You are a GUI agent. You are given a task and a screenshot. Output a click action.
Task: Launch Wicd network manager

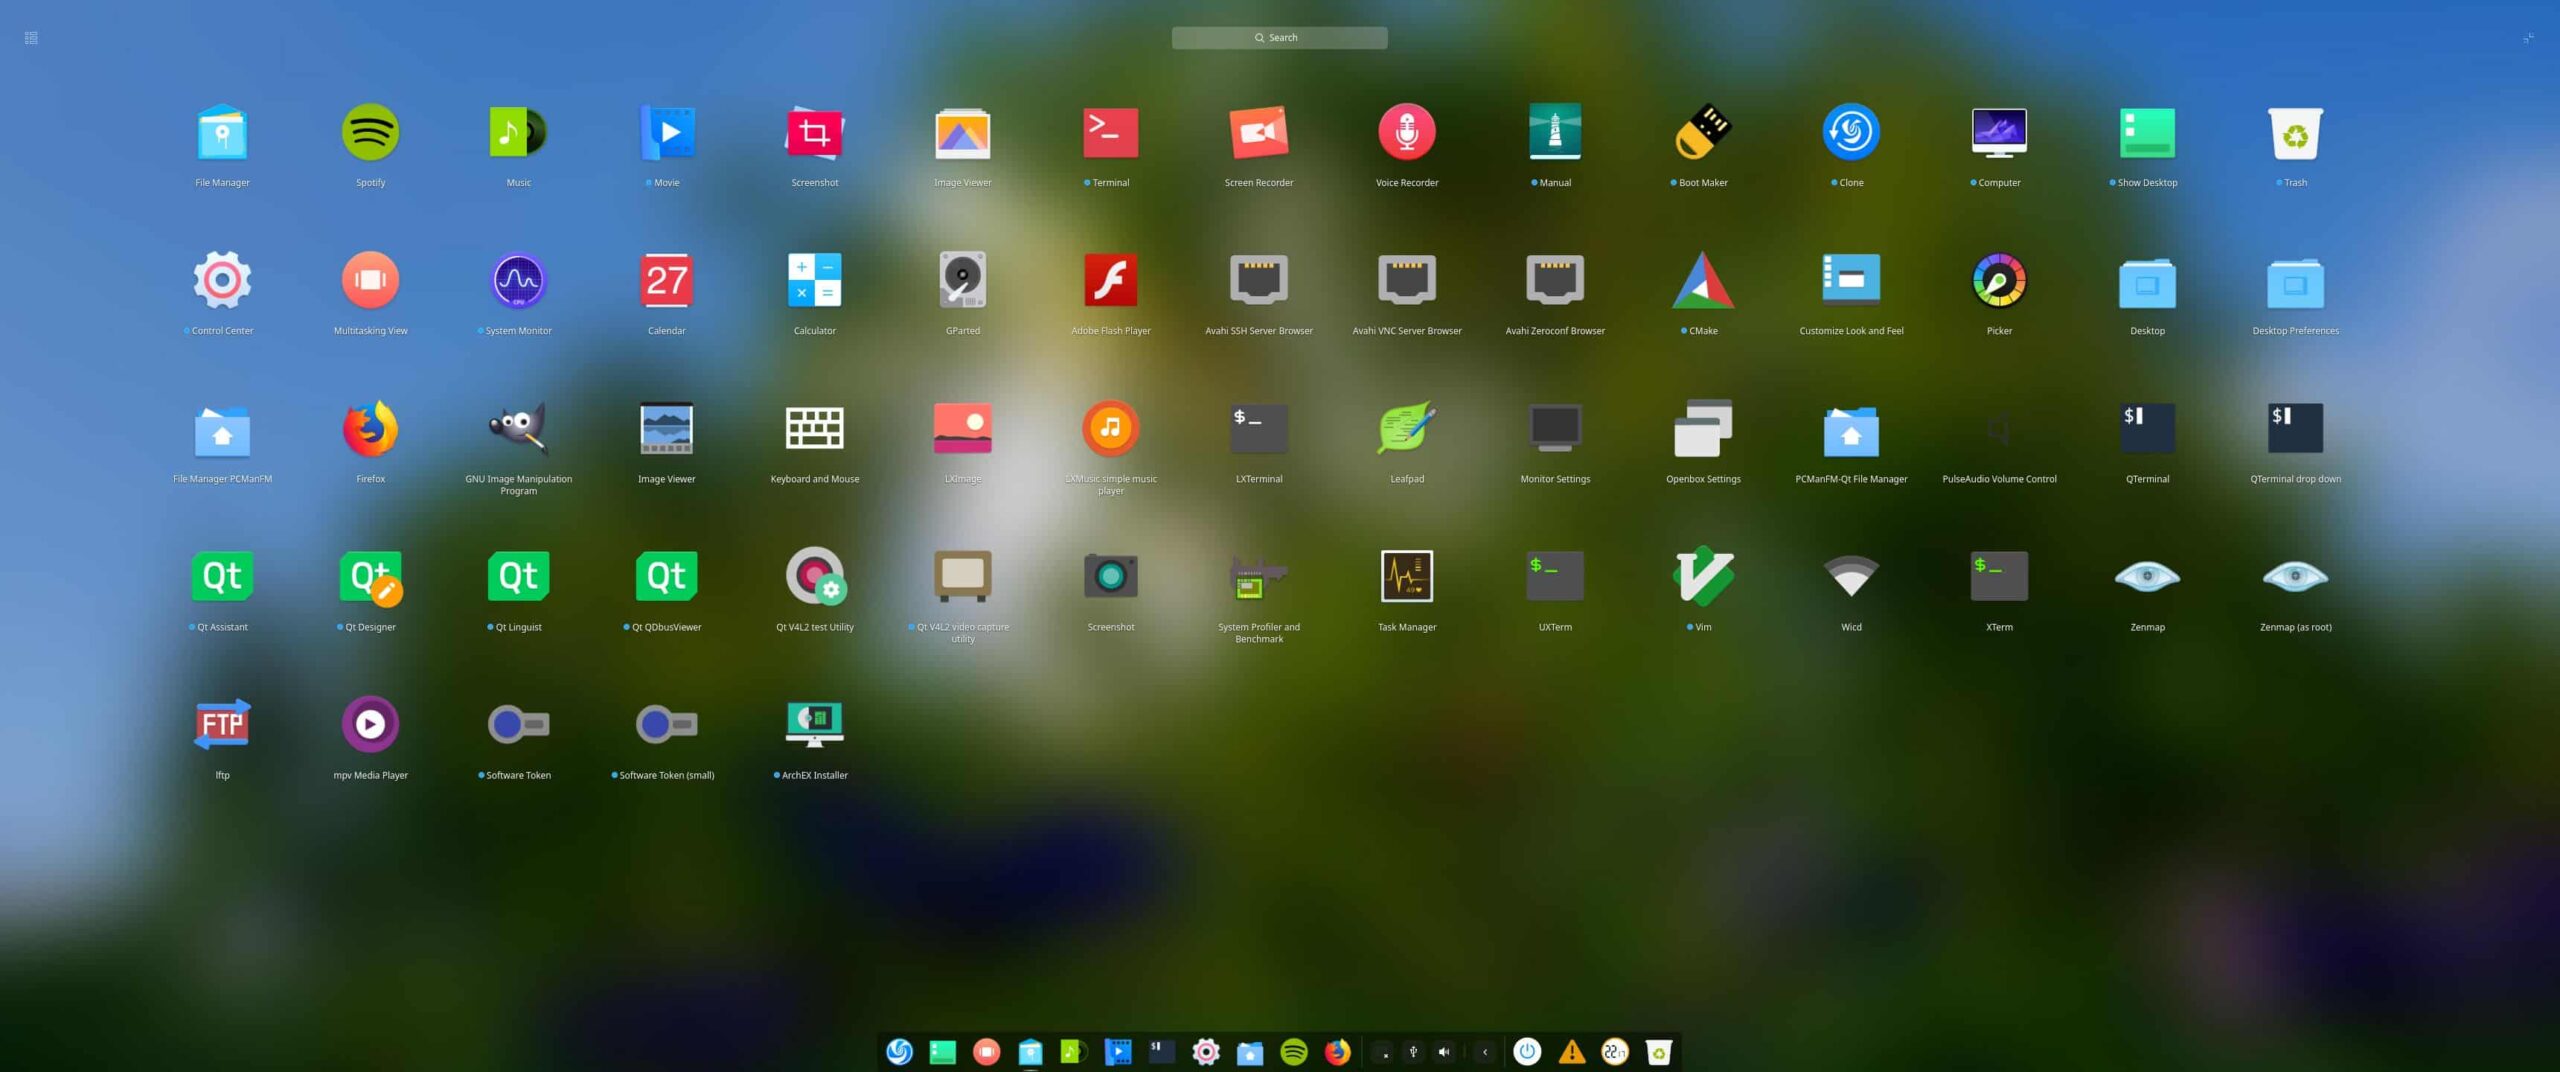pyautogui.click(x=1851, y=577)
